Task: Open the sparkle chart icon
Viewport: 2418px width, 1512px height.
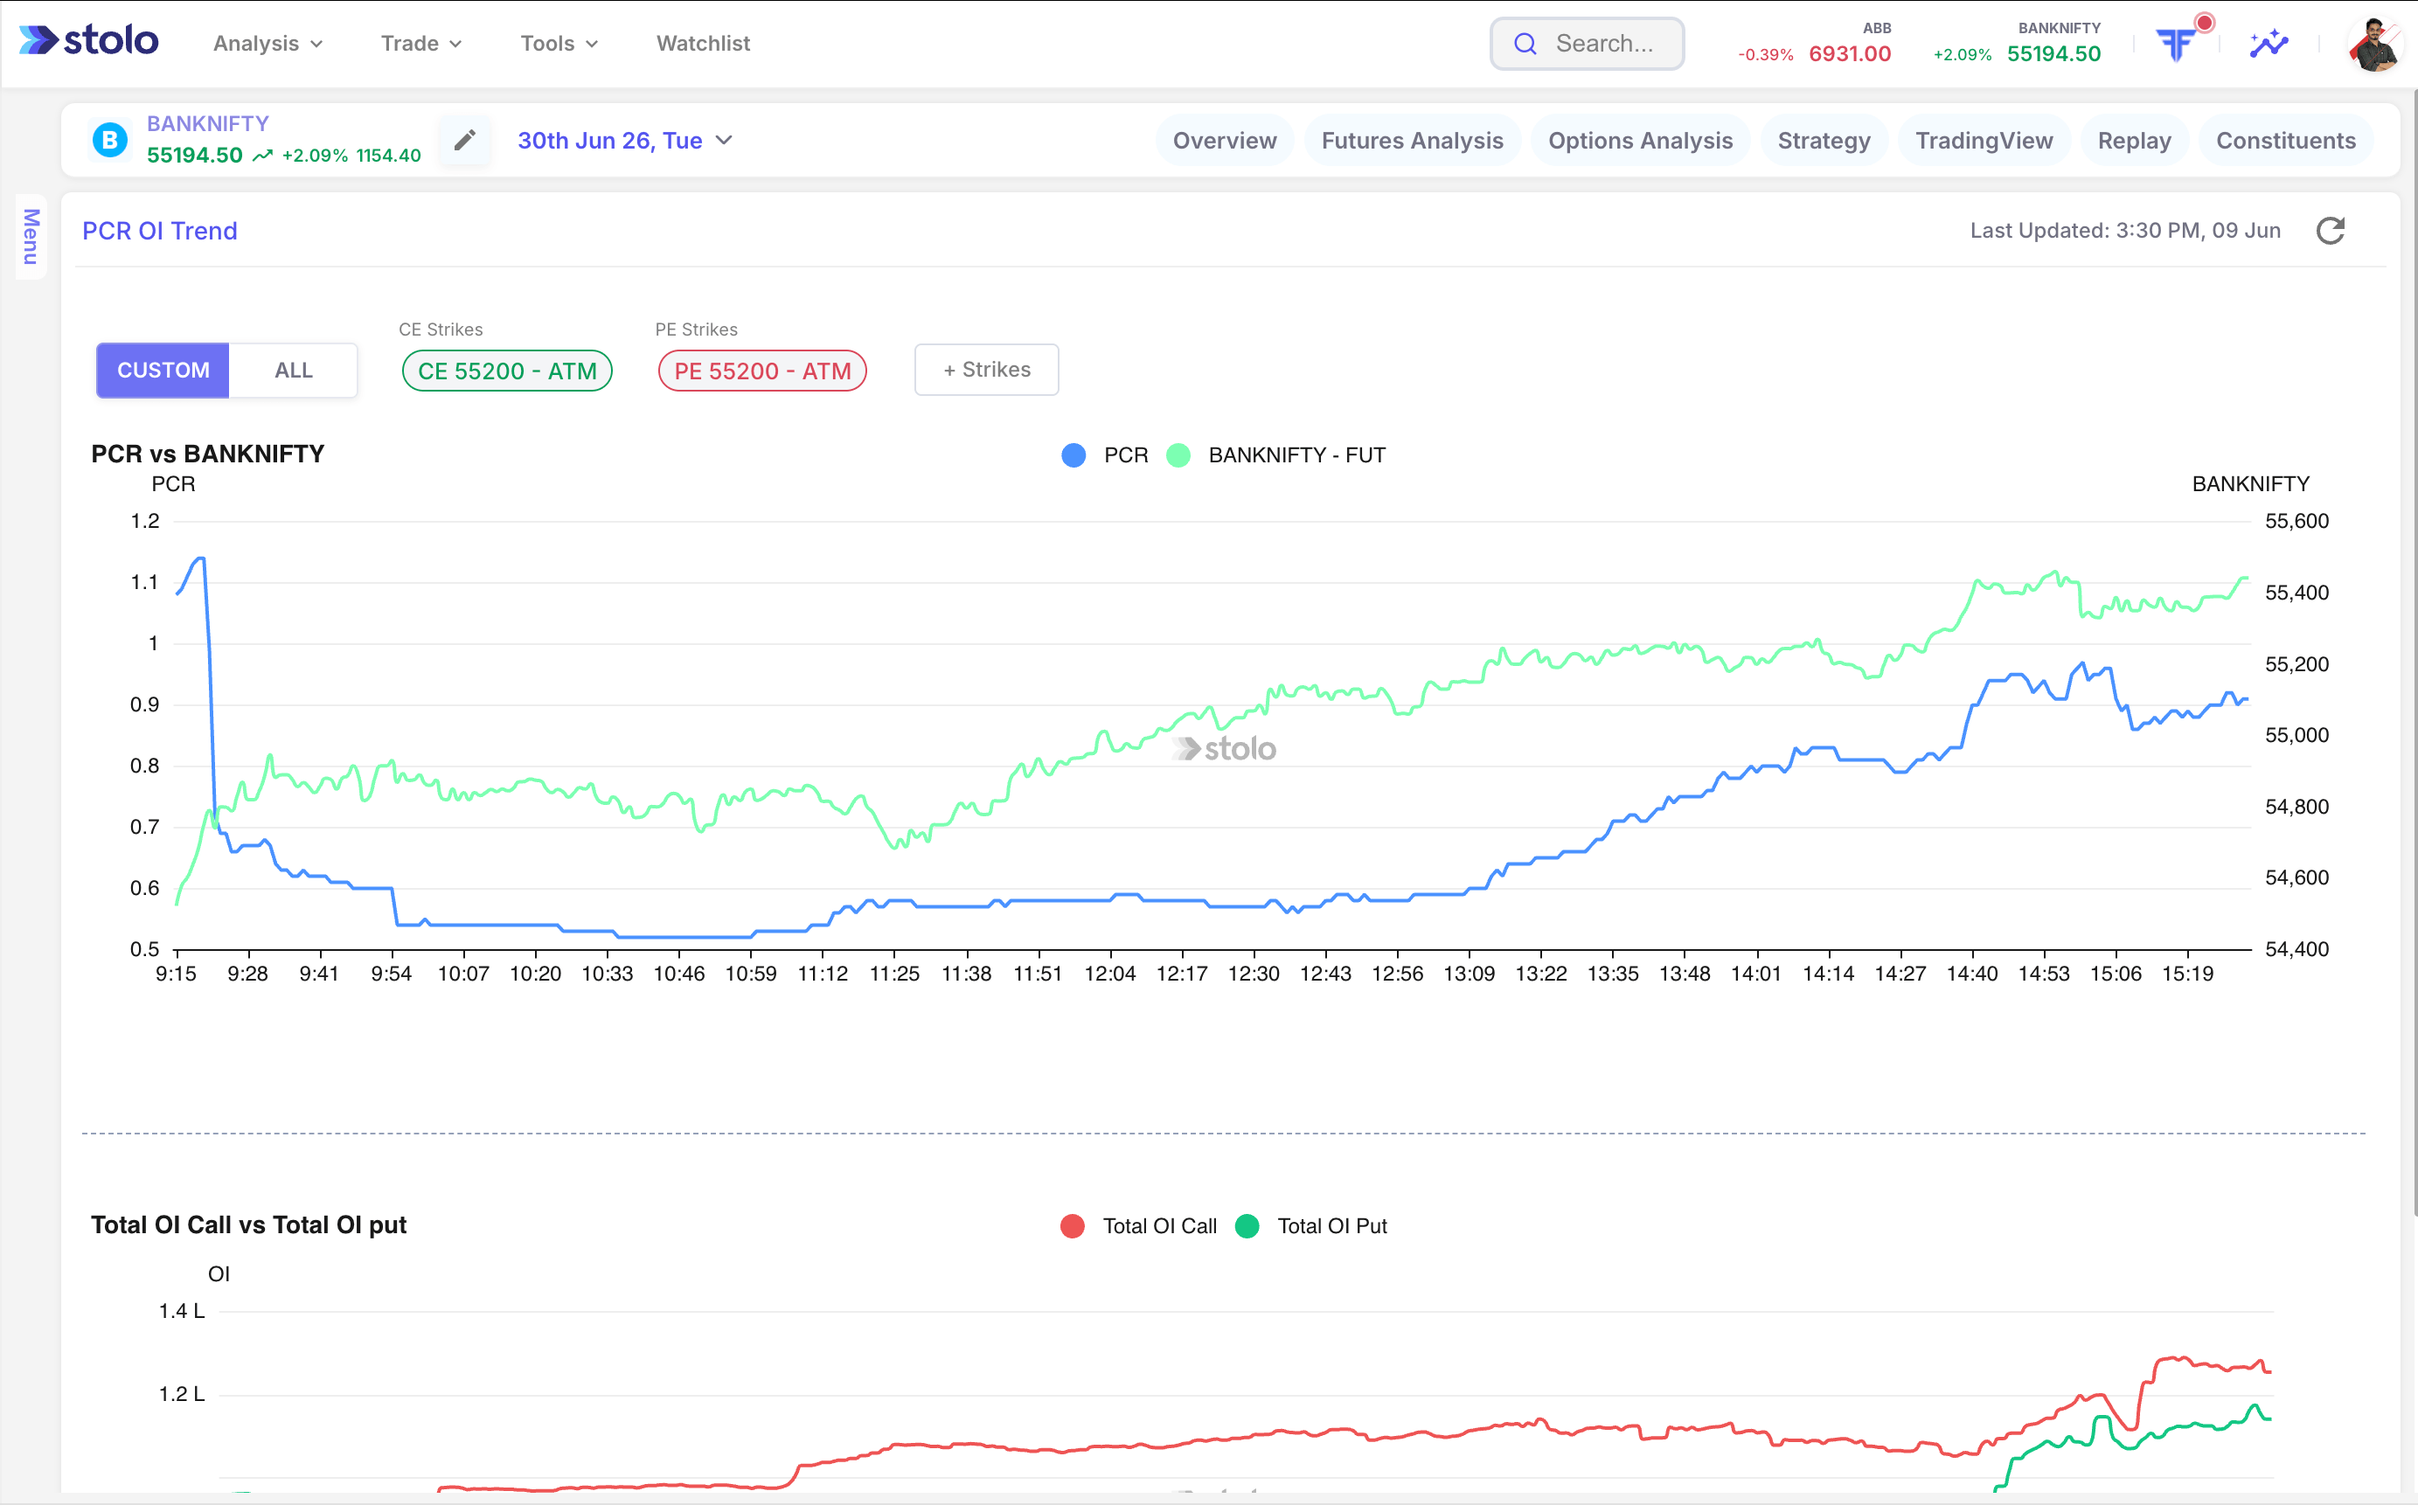Action: [x=2268, y=43]
